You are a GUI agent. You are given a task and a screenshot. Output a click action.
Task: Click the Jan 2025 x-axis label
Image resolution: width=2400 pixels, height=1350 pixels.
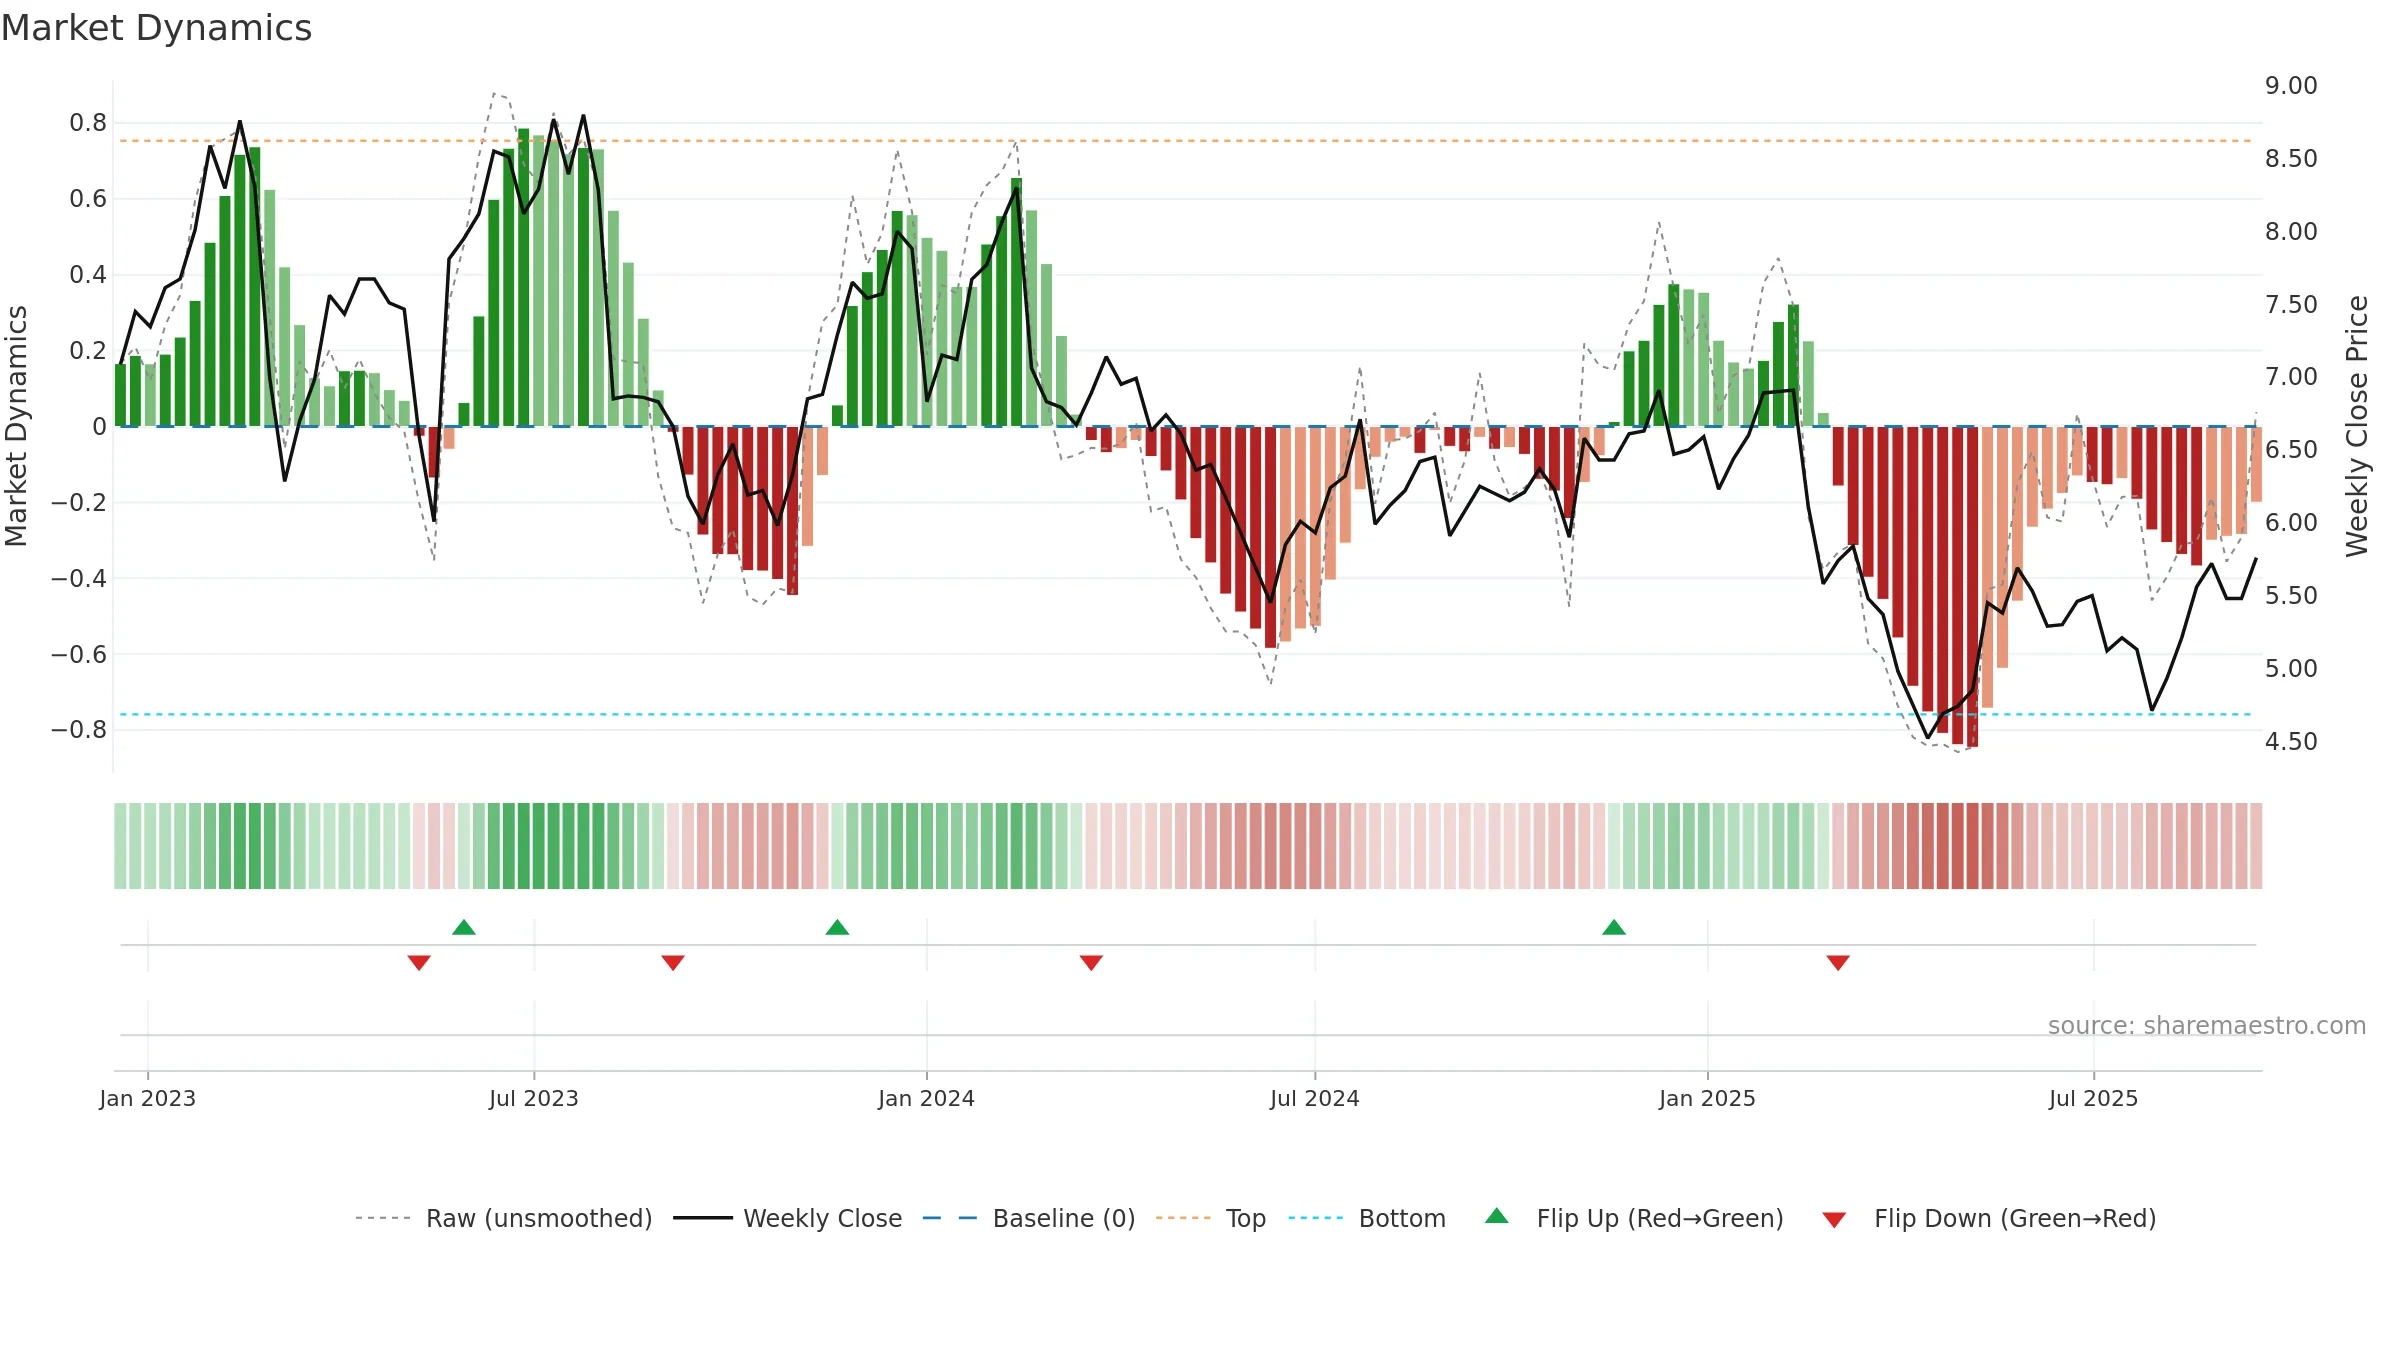(1708, 1098)
